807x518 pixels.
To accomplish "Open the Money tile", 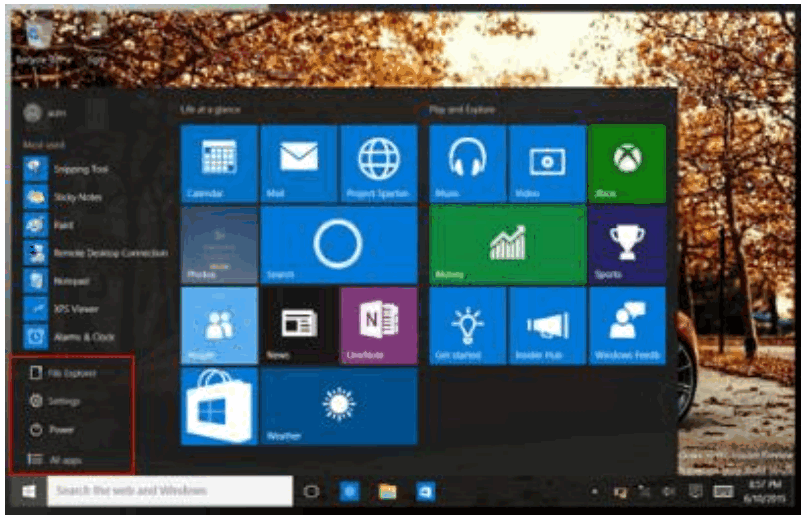I will tap(507, 245).
